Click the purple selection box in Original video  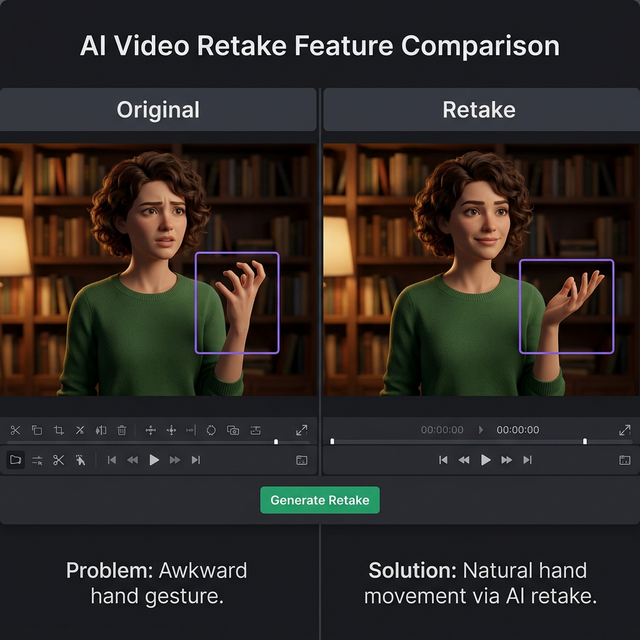(x=237, y=302)
